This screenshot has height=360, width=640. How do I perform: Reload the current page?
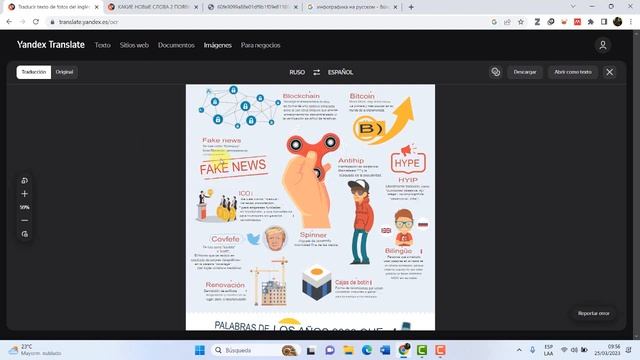coord(36,22)
